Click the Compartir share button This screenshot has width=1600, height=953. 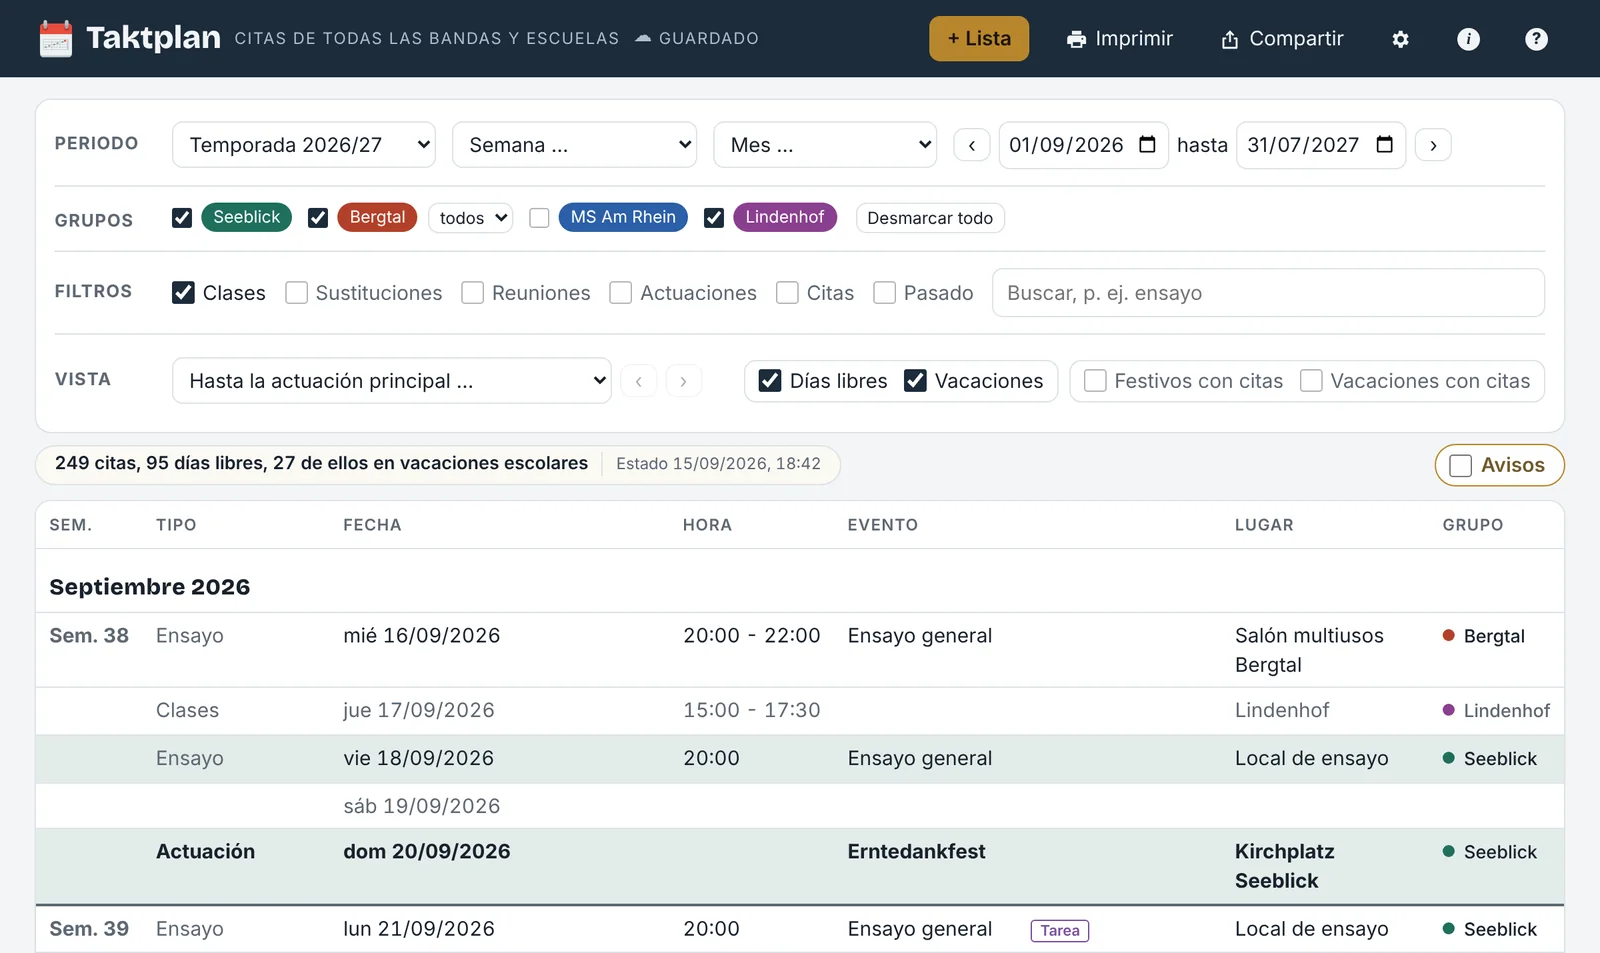coord(1282,39)
